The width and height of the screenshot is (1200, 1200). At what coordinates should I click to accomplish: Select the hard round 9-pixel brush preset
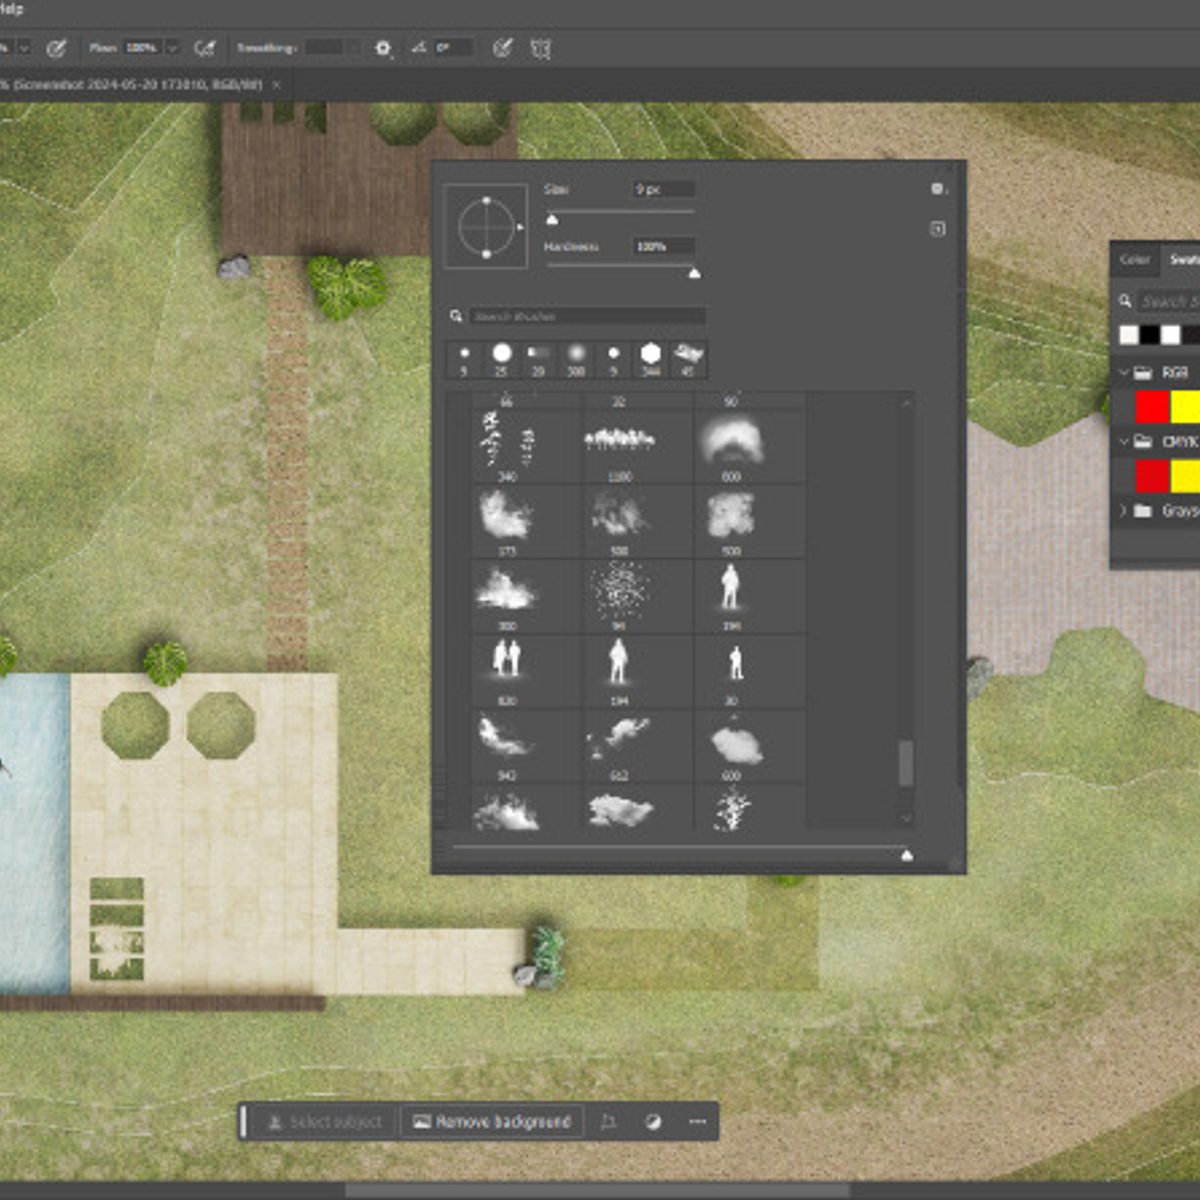click(465, 355)
